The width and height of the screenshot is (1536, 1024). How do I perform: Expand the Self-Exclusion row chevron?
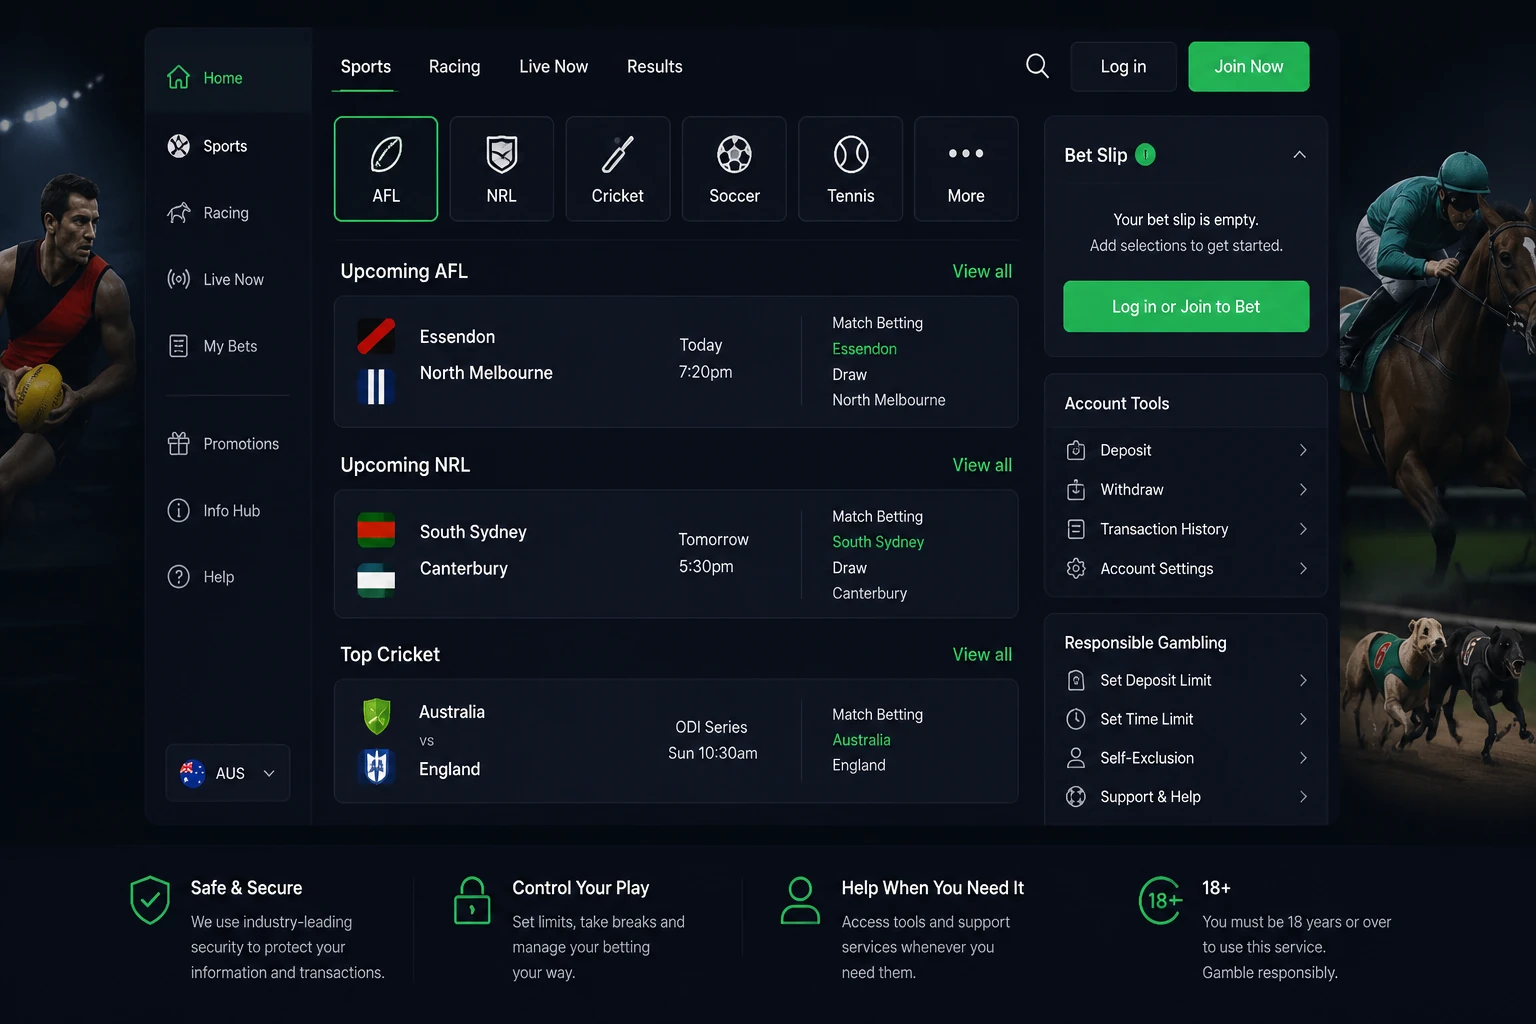coord(1303,758)
